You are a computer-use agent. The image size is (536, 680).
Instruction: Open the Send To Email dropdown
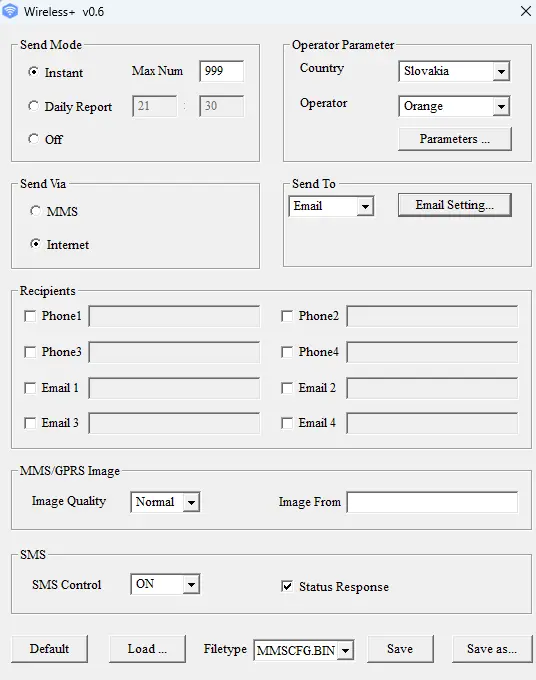(331, 206)
